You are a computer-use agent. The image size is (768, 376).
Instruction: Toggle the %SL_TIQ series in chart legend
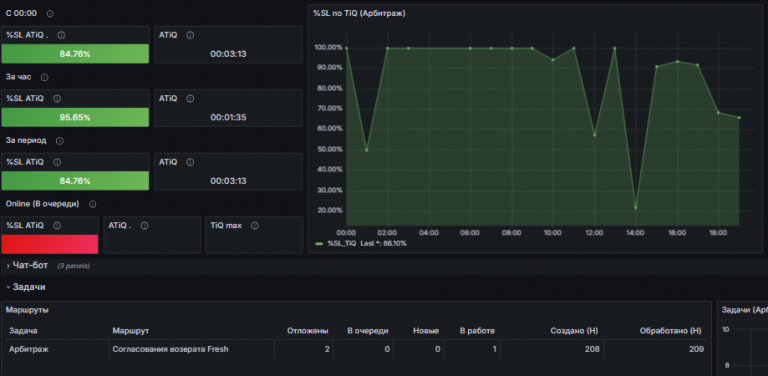tap(341, 243)
